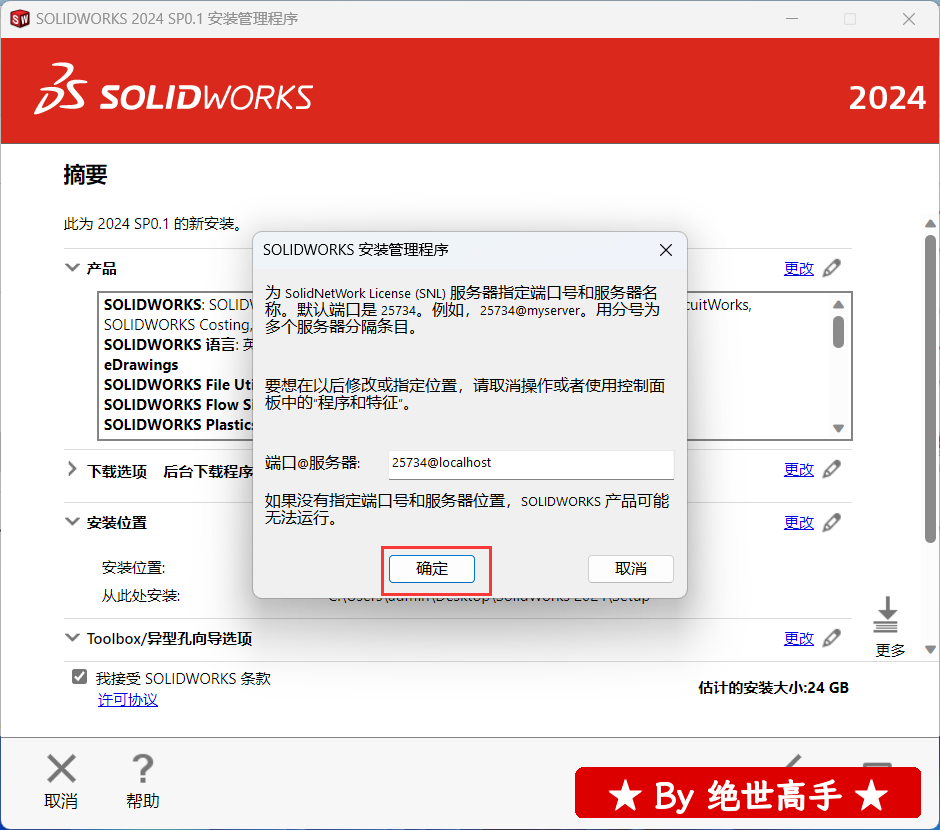Click the product list scrollbar thumb

(x=839, y=331)
